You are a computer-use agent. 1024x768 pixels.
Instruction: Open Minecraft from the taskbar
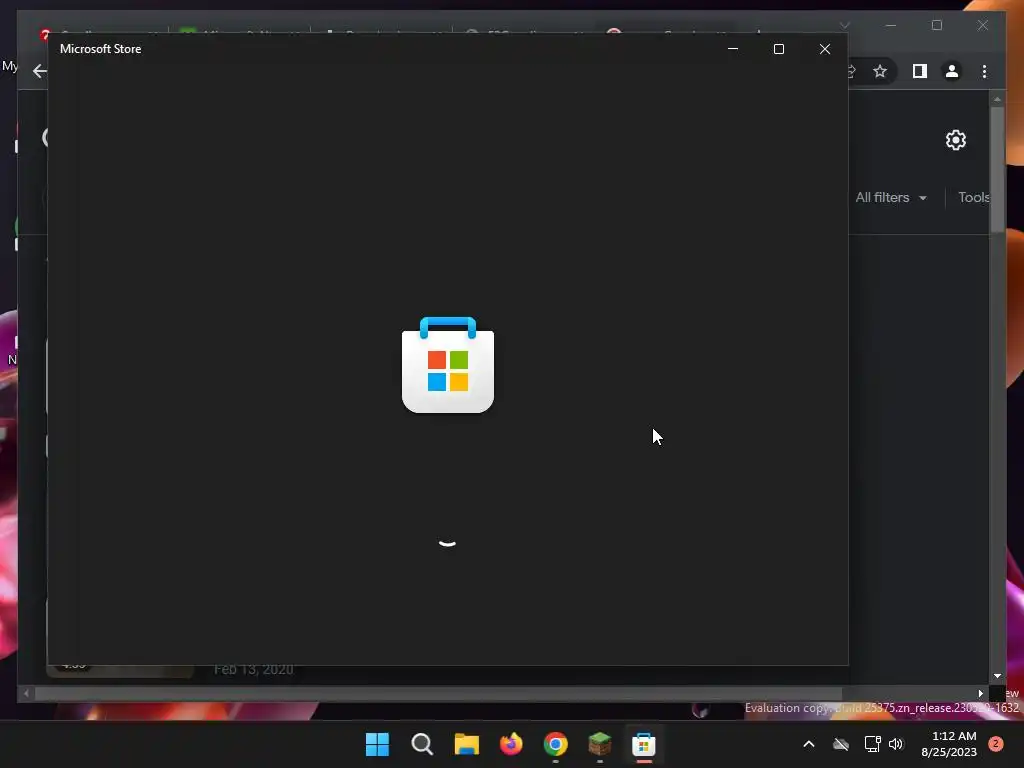600,744
